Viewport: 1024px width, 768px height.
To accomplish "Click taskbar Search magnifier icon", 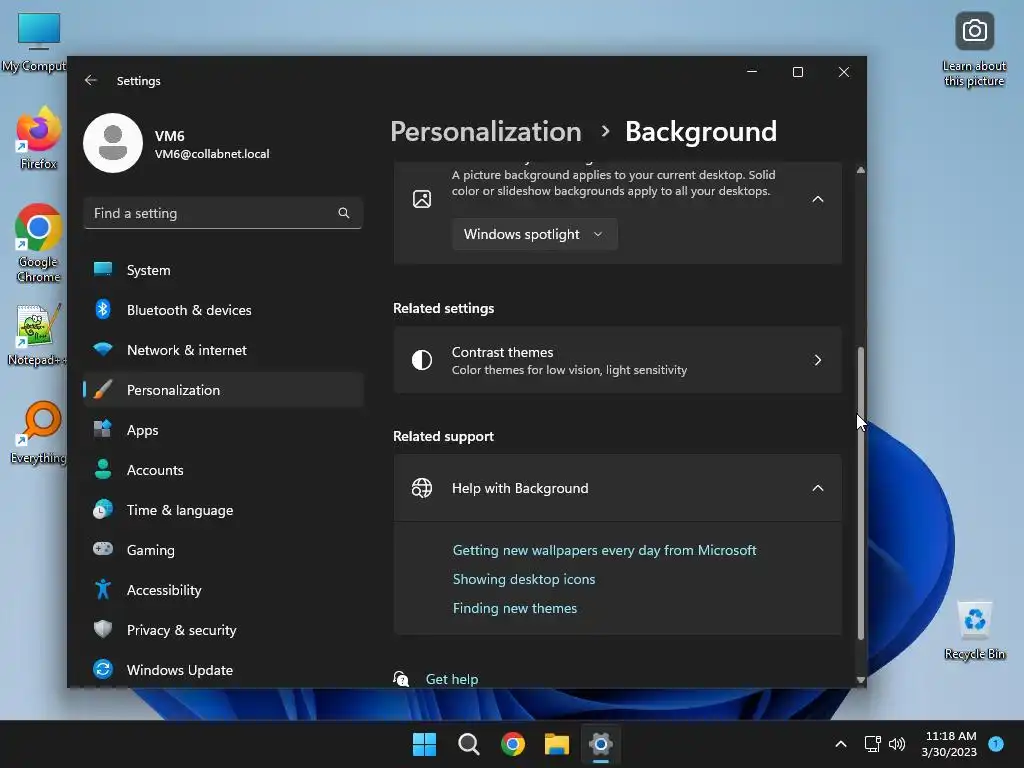I will coord(468,744).
